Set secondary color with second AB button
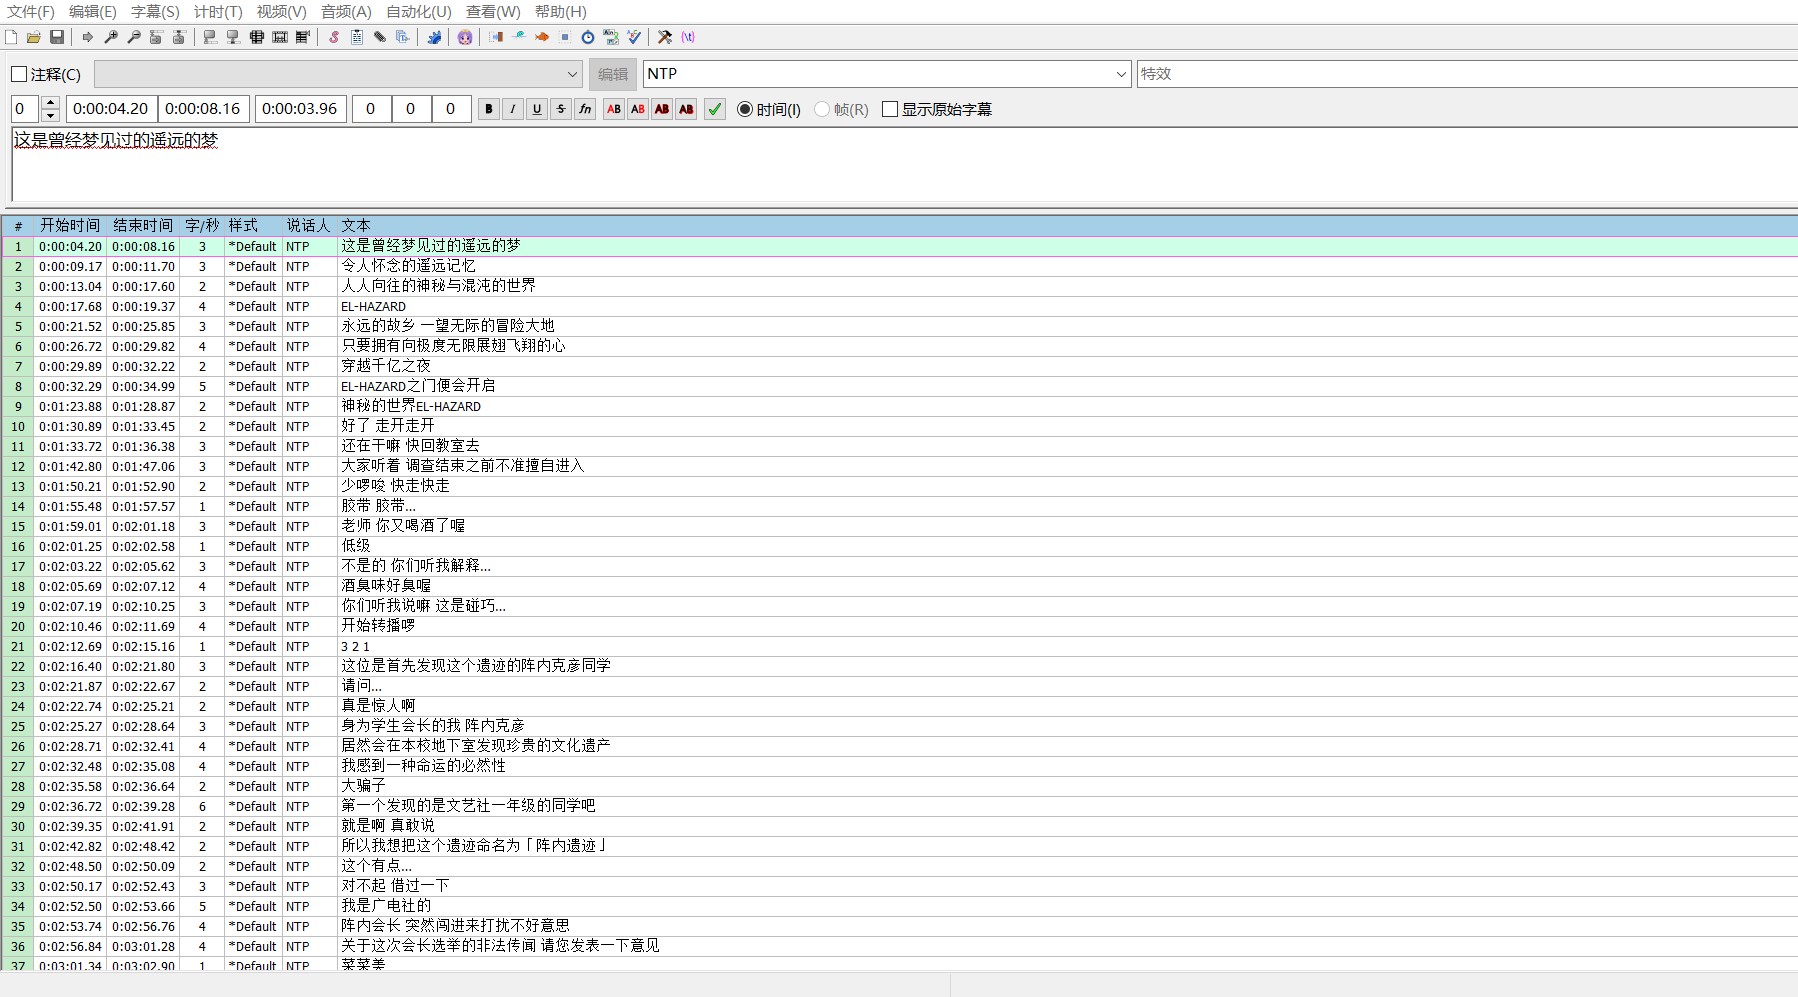1798x997 pixels. pyautogui.click(x=638, y=109)
